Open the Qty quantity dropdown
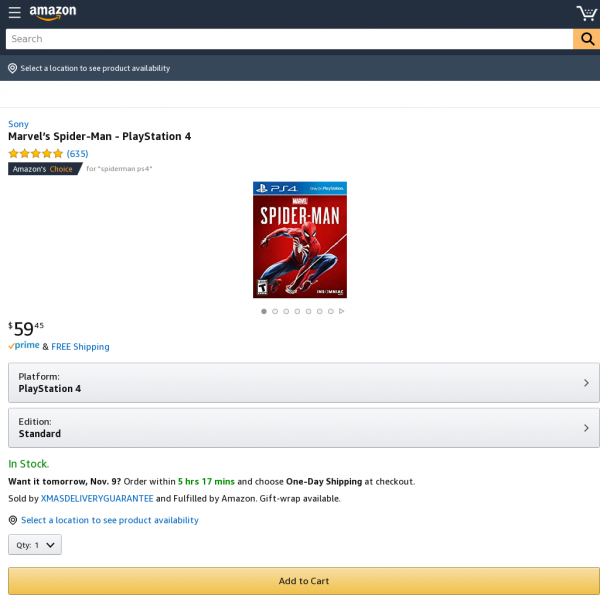 [x=35, y=545]
